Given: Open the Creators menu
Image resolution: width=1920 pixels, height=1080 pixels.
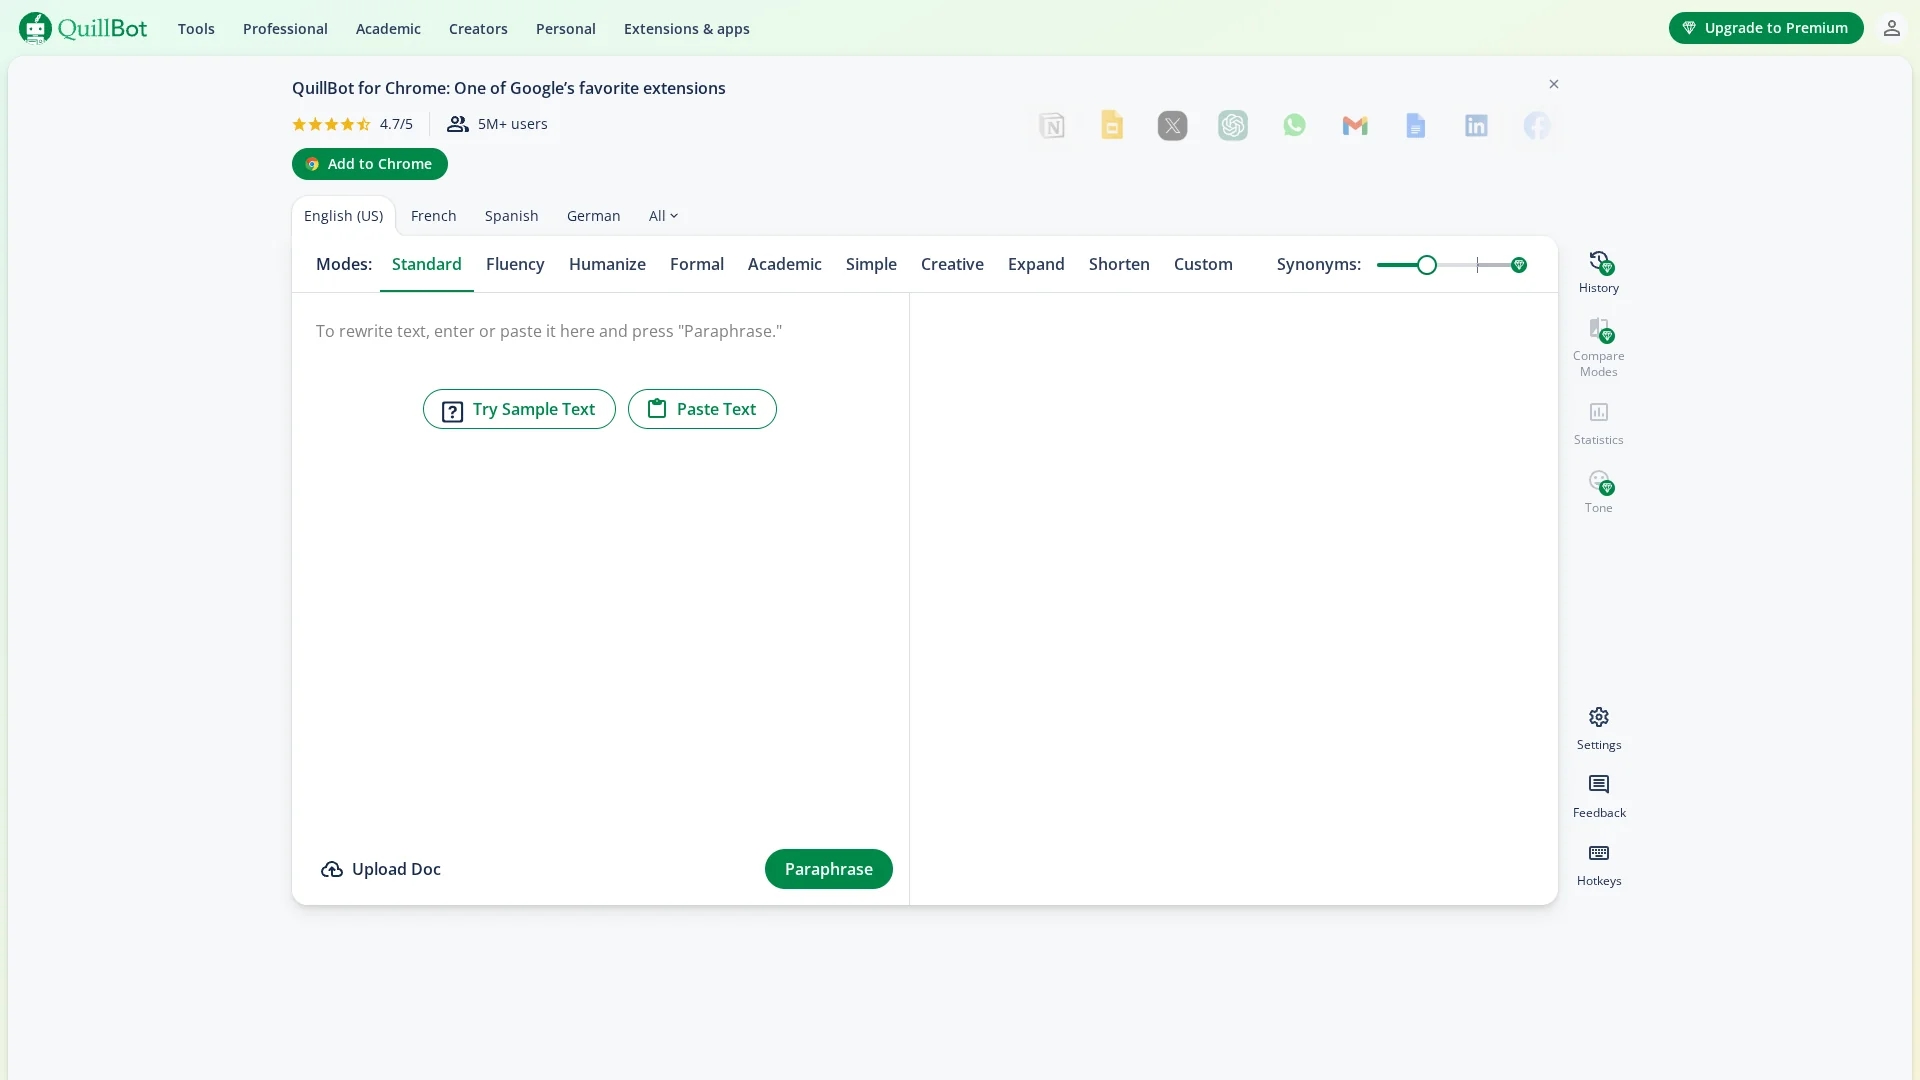Looking at the screenshot, I should pyautogui.click(x=478, y=29).
